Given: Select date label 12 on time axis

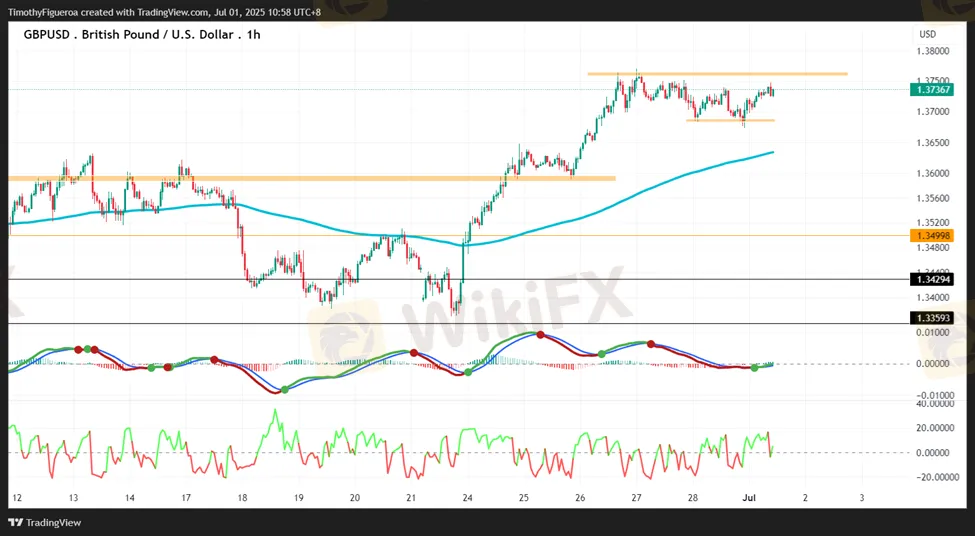Looking at the screenshot, I should pyautogui.click(x=17, y=498).
